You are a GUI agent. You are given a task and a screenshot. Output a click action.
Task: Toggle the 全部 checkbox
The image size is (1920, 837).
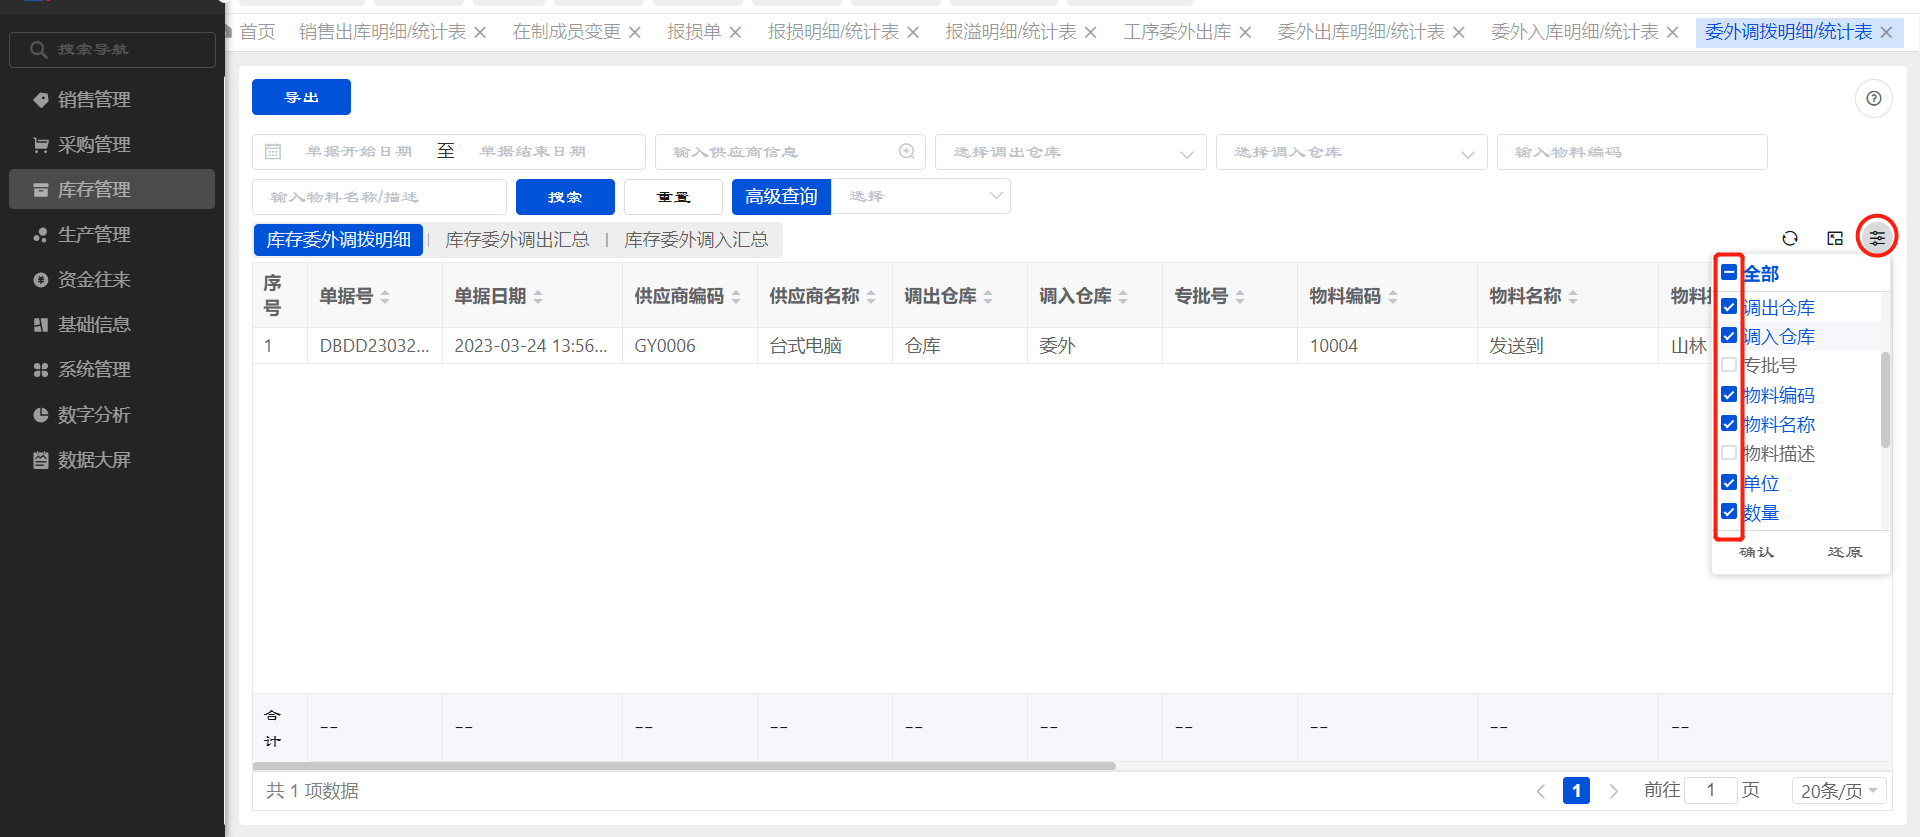point(1729,272)
